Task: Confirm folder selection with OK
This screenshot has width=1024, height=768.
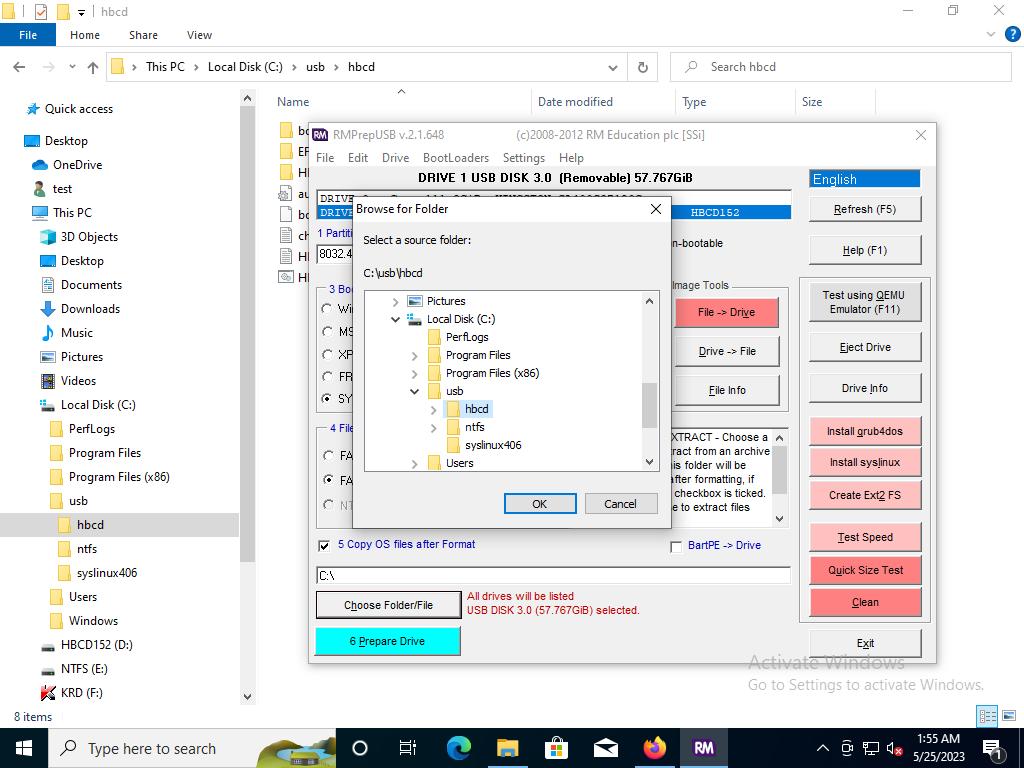Action: [539, 504]
